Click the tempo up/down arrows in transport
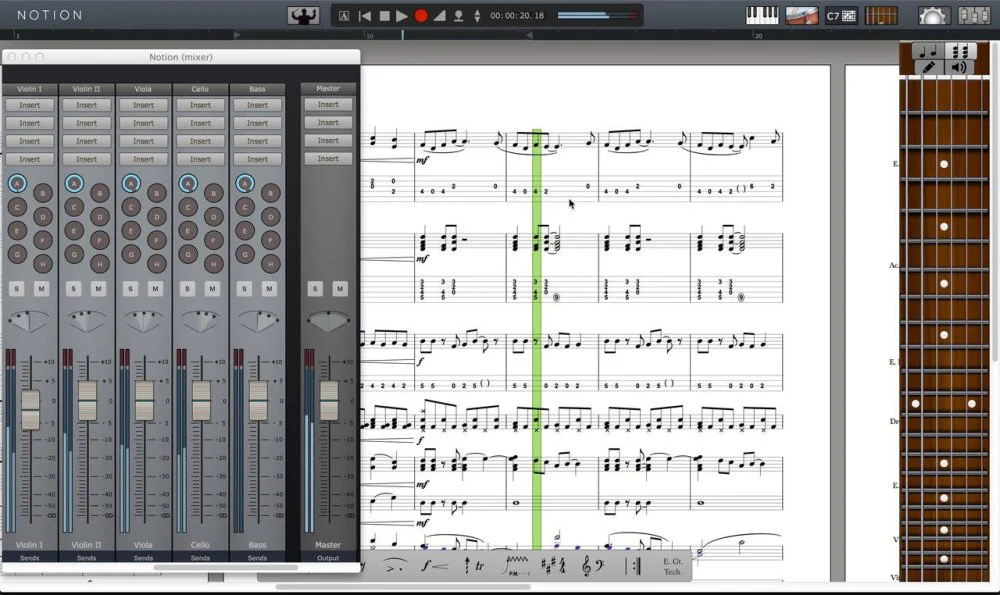The width and height of the screenshot is (1000, 595). tap(477, 16)
